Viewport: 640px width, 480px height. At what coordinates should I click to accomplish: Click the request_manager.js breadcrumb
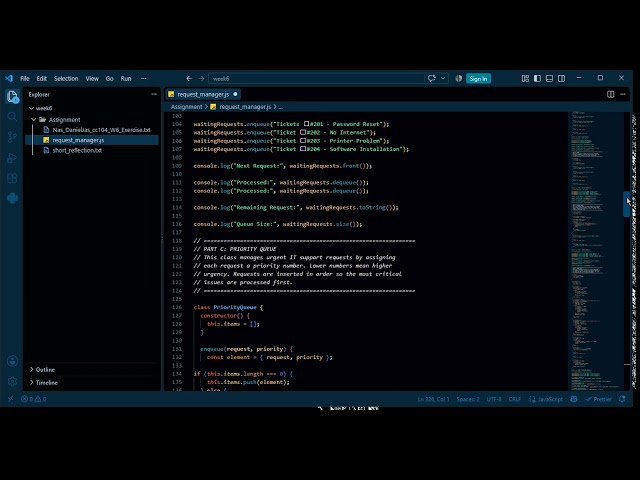point(245,107)
